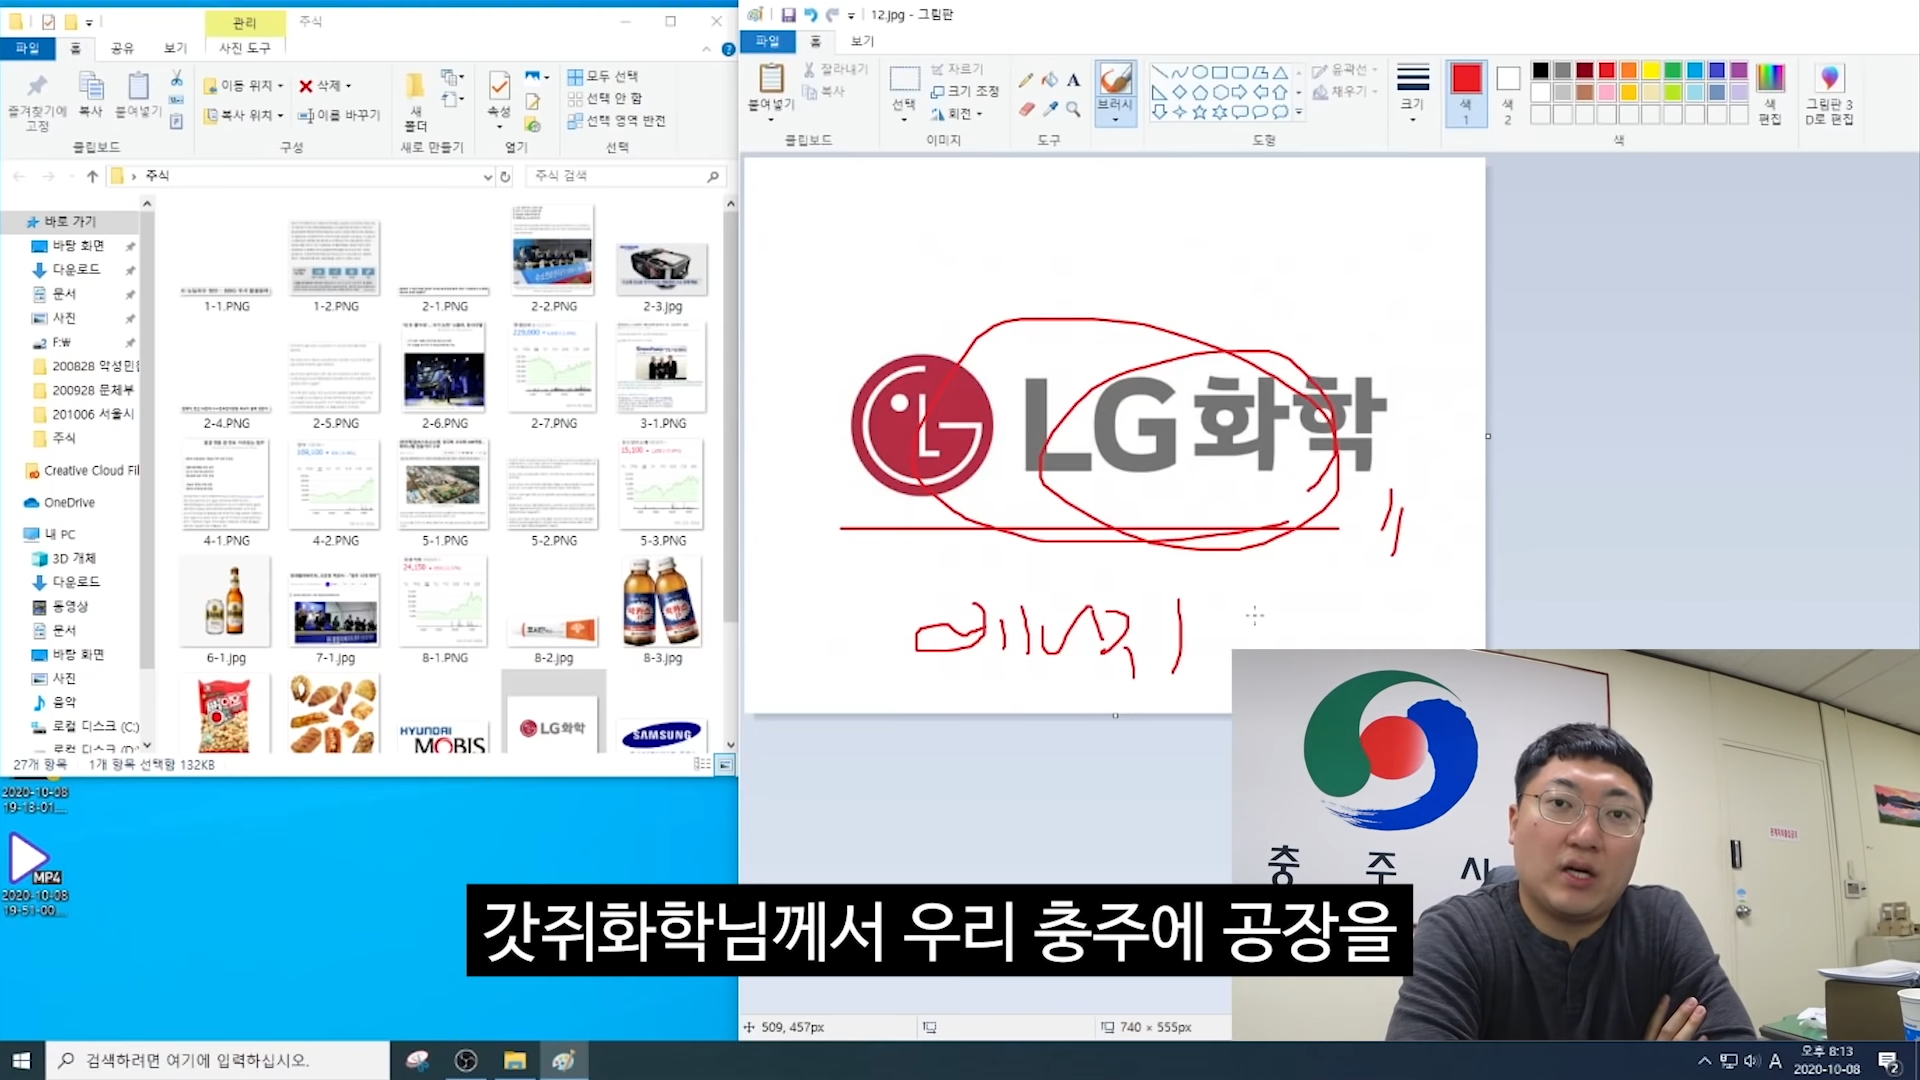This screenshot has width=1920, height=1080.
Task: Select the Fill with color bucket tool
Action: coord(1049,80)
